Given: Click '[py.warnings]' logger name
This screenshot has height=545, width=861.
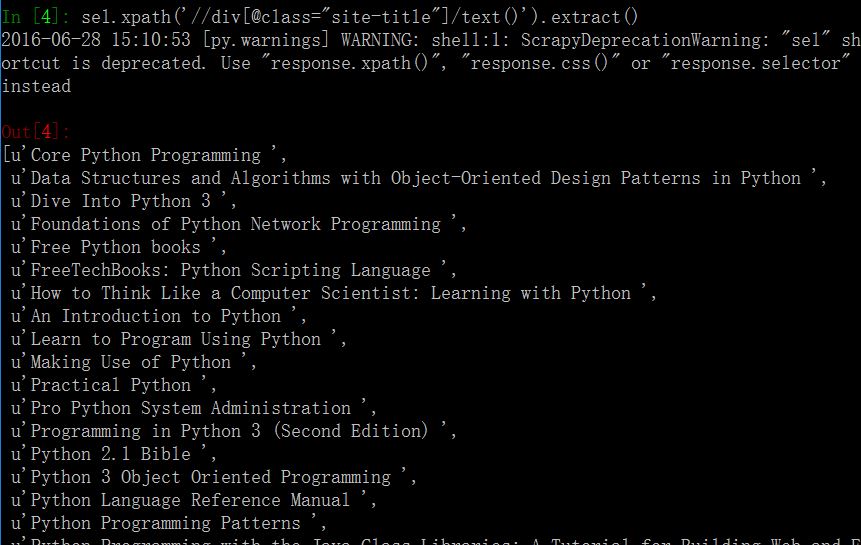Looking at the screenshot, I should click(266, 40).
